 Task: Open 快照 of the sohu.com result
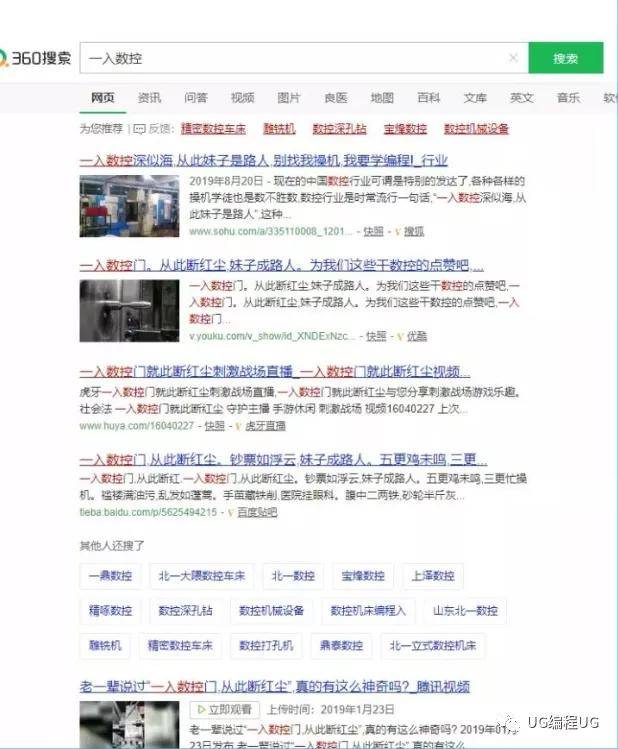(x=373, y=232)
